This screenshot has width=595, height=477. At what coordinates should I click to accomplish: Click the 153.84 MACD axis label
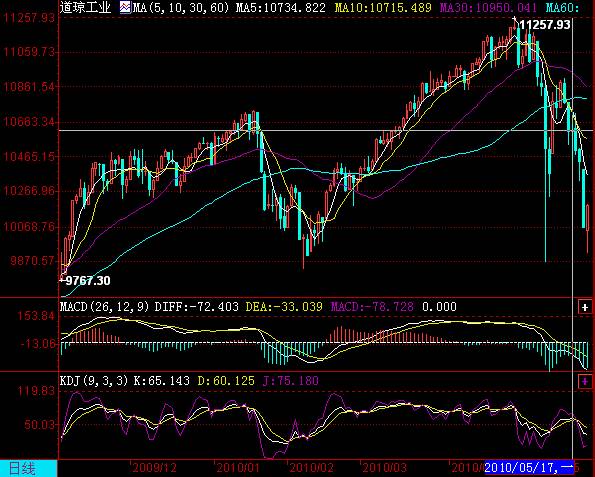click(36, 316)
